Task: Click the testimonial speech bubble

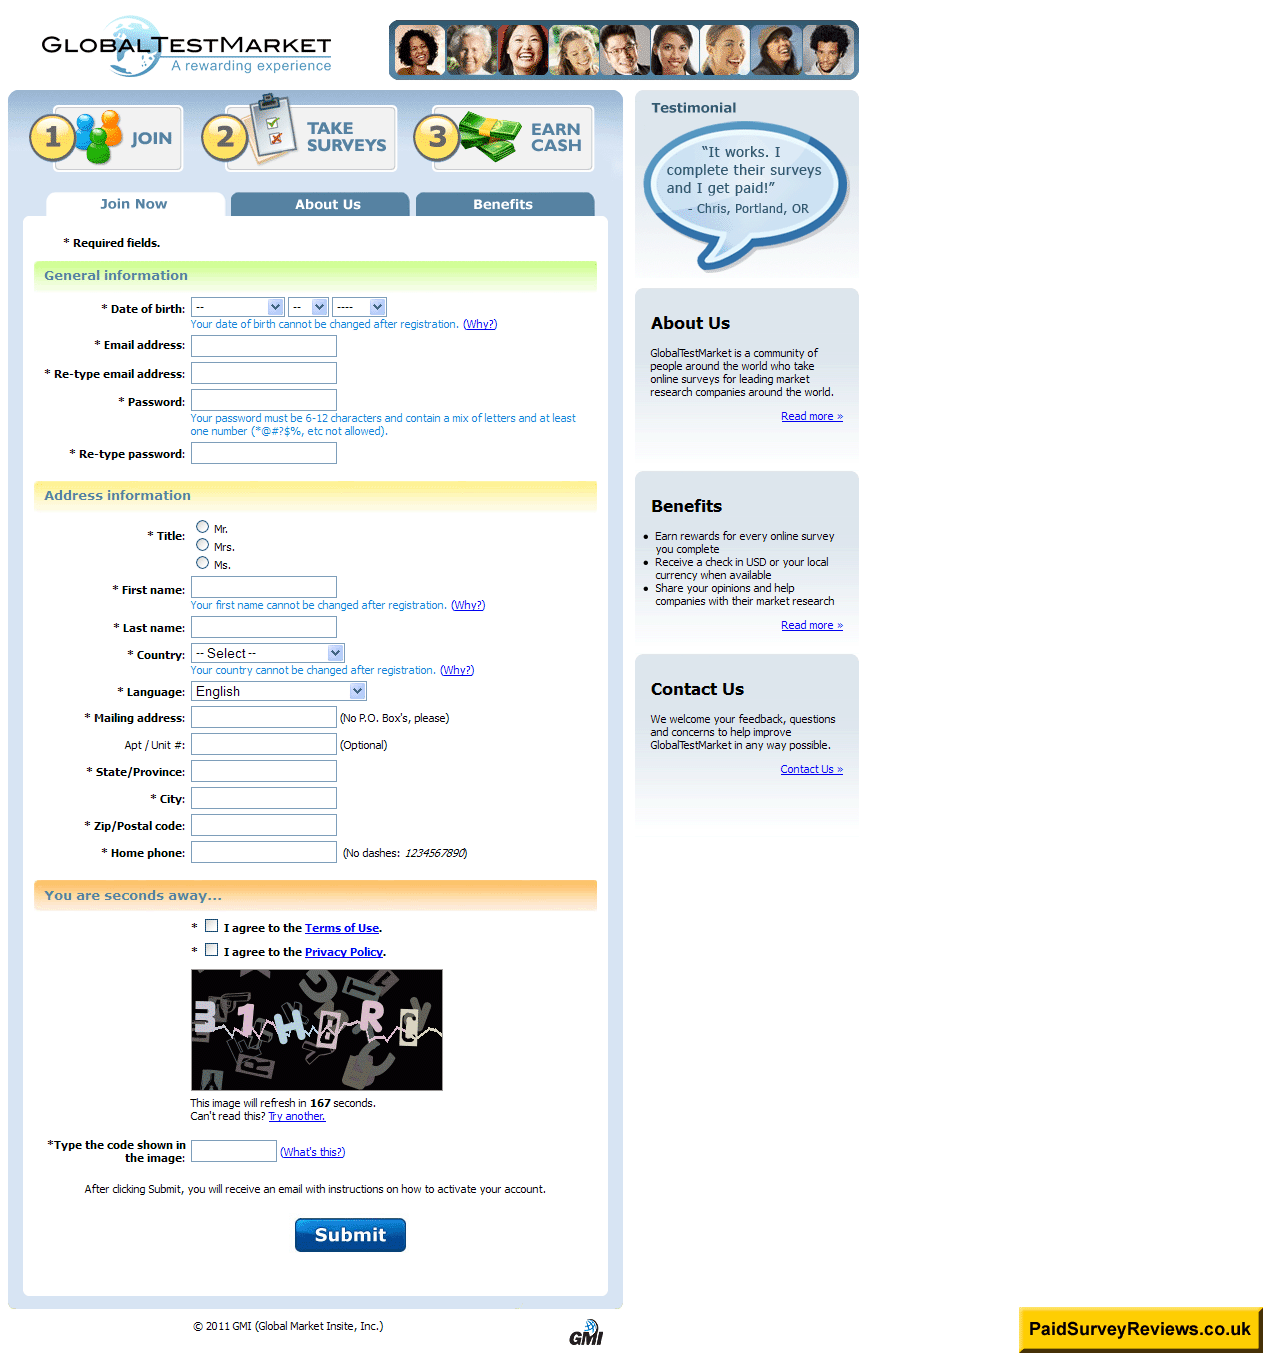Action: click(746, 198)
